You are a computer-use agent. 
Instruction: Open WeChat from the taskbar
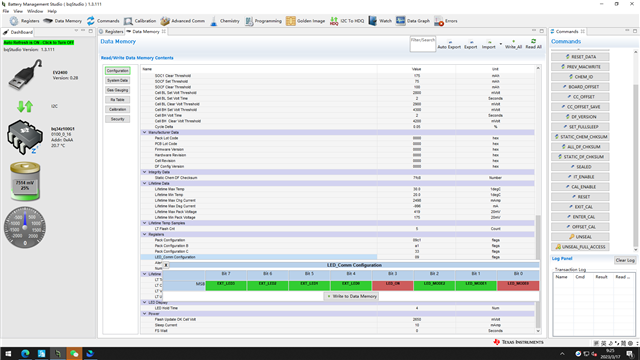pos(74,353)
